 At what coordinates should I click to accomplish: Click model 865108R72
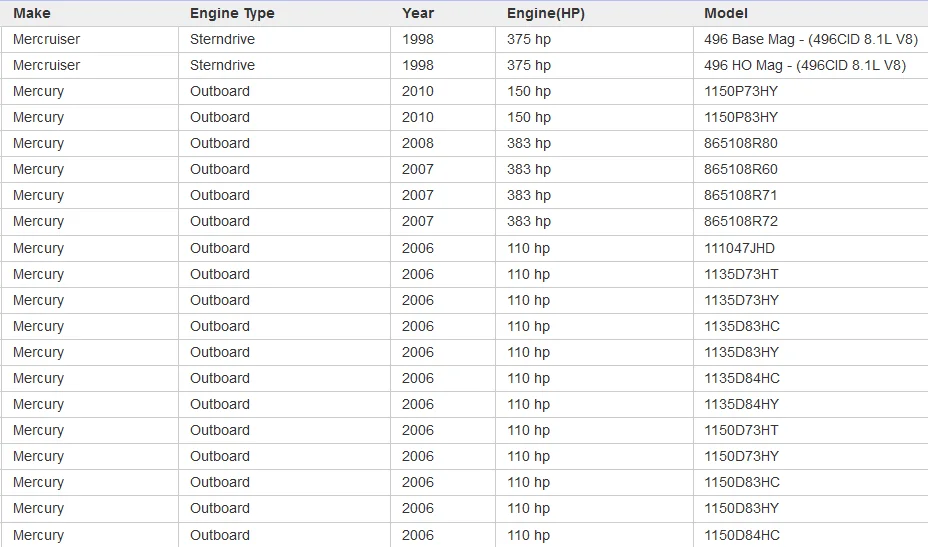click(741, 221)
